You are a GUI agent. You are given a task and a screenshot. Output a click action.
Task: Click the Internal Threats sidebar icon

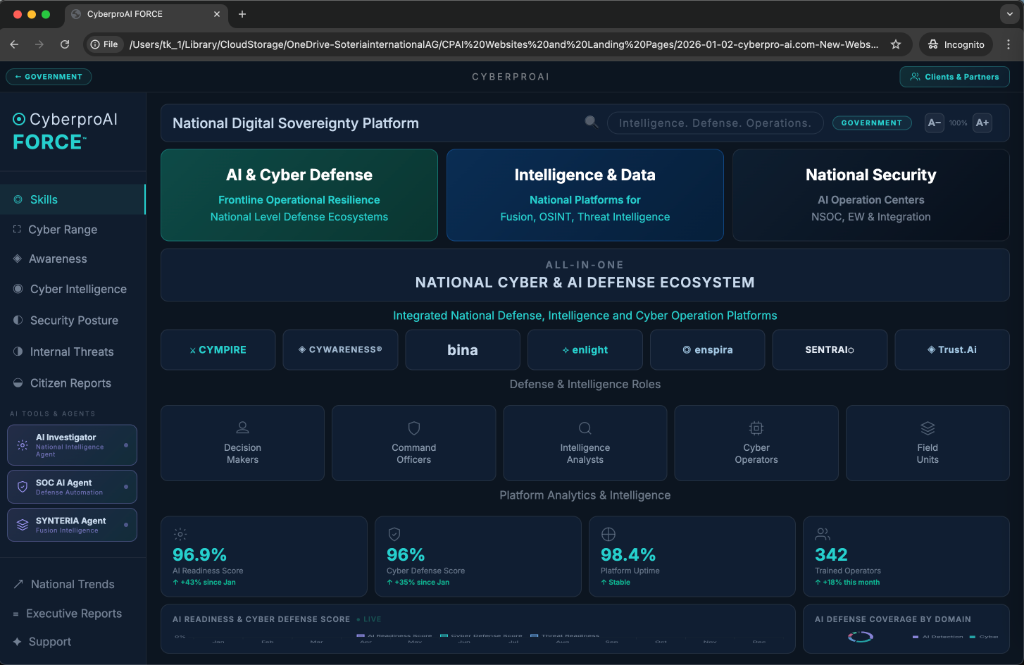point(18,351)
